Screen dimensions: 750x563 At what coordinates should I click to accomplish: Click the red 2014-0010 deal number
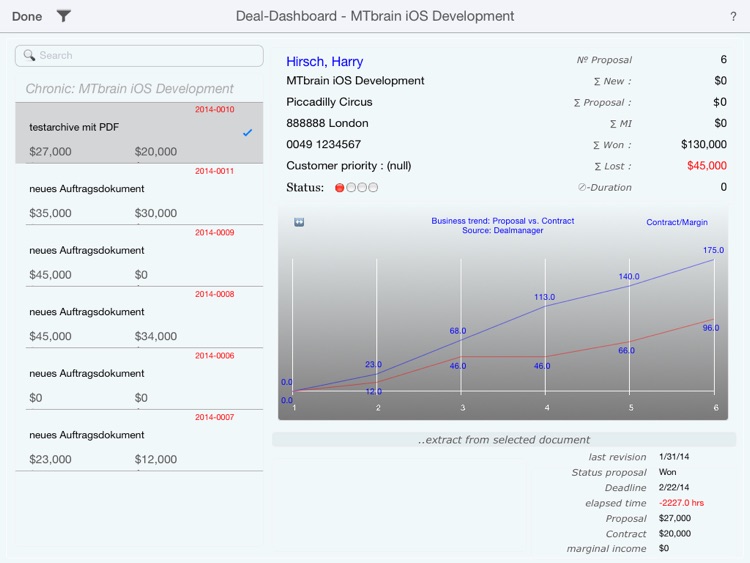(x=214, y=110)
